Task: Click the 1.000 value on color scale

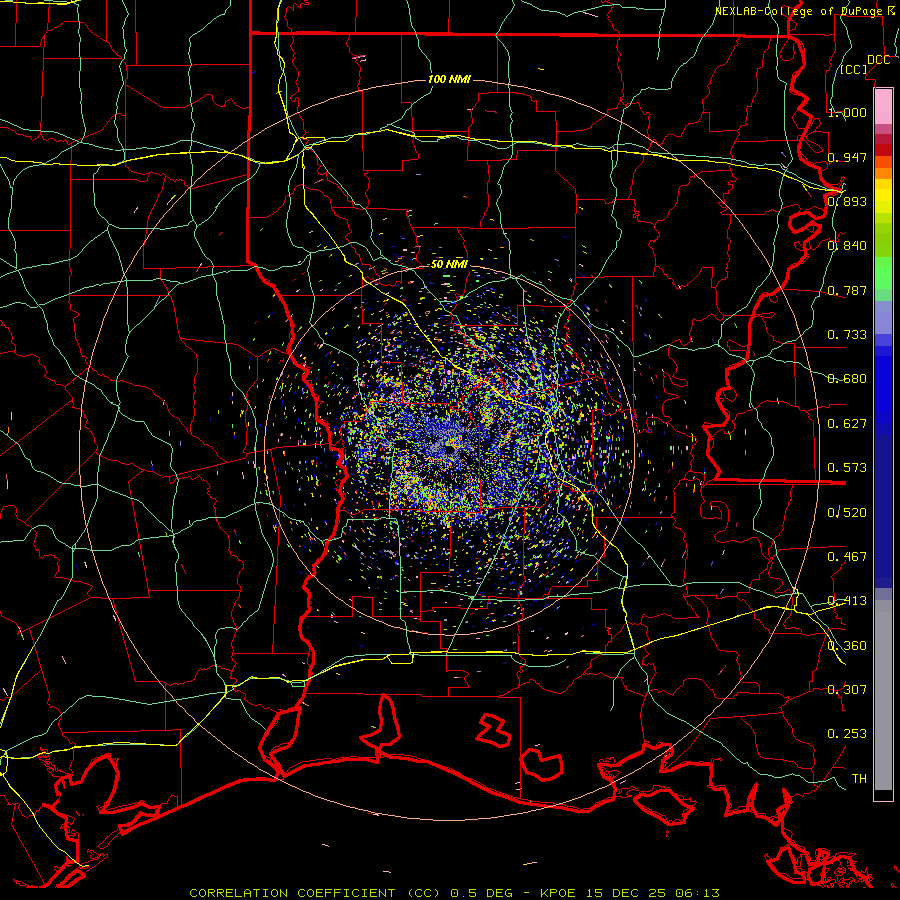Action: 847,112
